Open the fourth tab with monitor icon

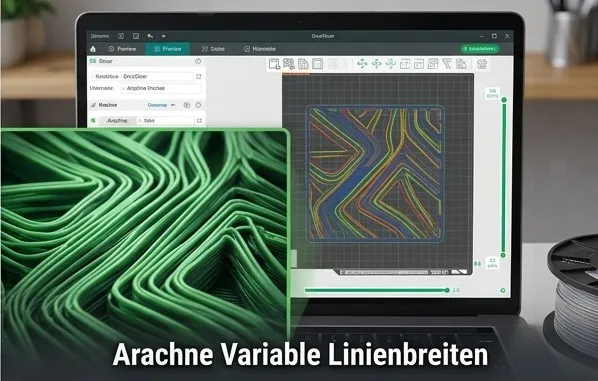tap(260, 49)
